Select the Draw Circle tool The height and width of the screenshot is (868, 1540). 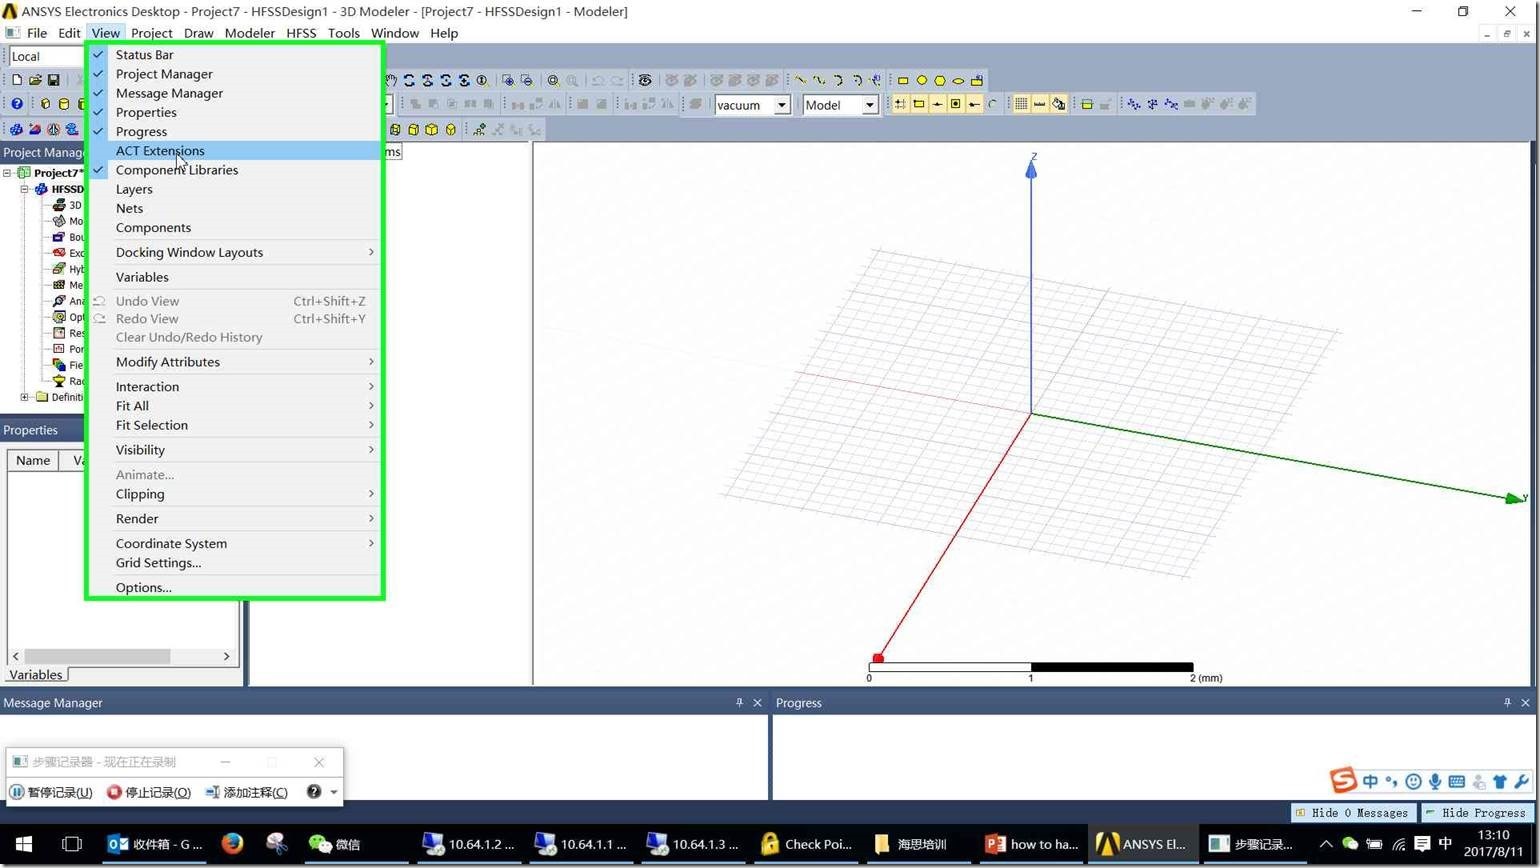922,80
